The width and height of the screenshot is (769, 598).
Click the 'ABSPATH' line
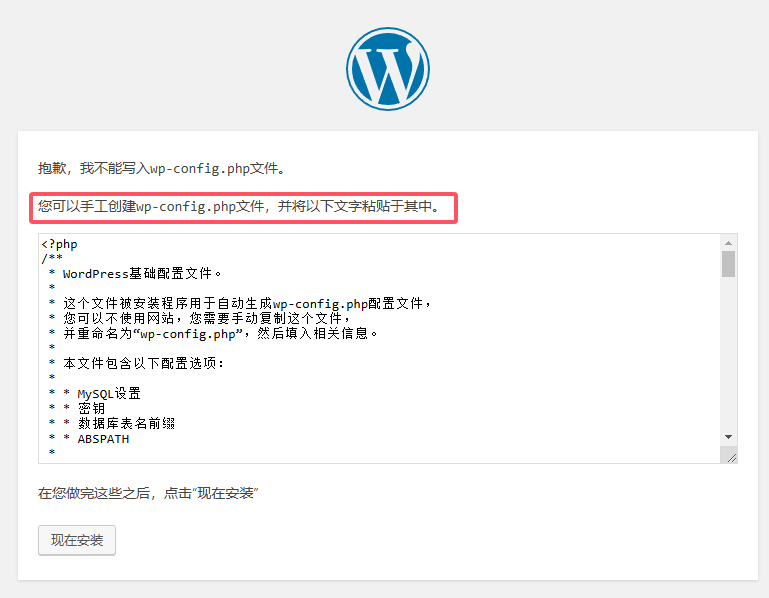(x=89, y=439)
